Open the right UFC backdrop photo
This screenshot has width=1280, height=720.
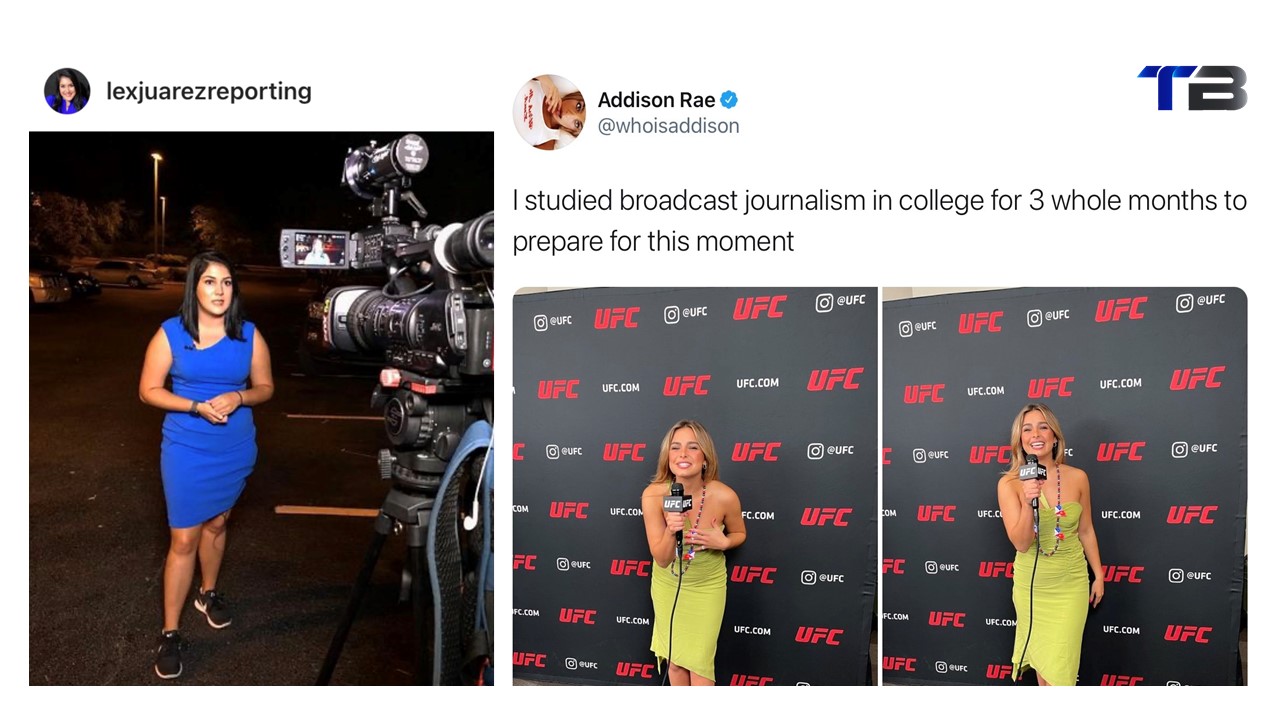pos(1065,486)
